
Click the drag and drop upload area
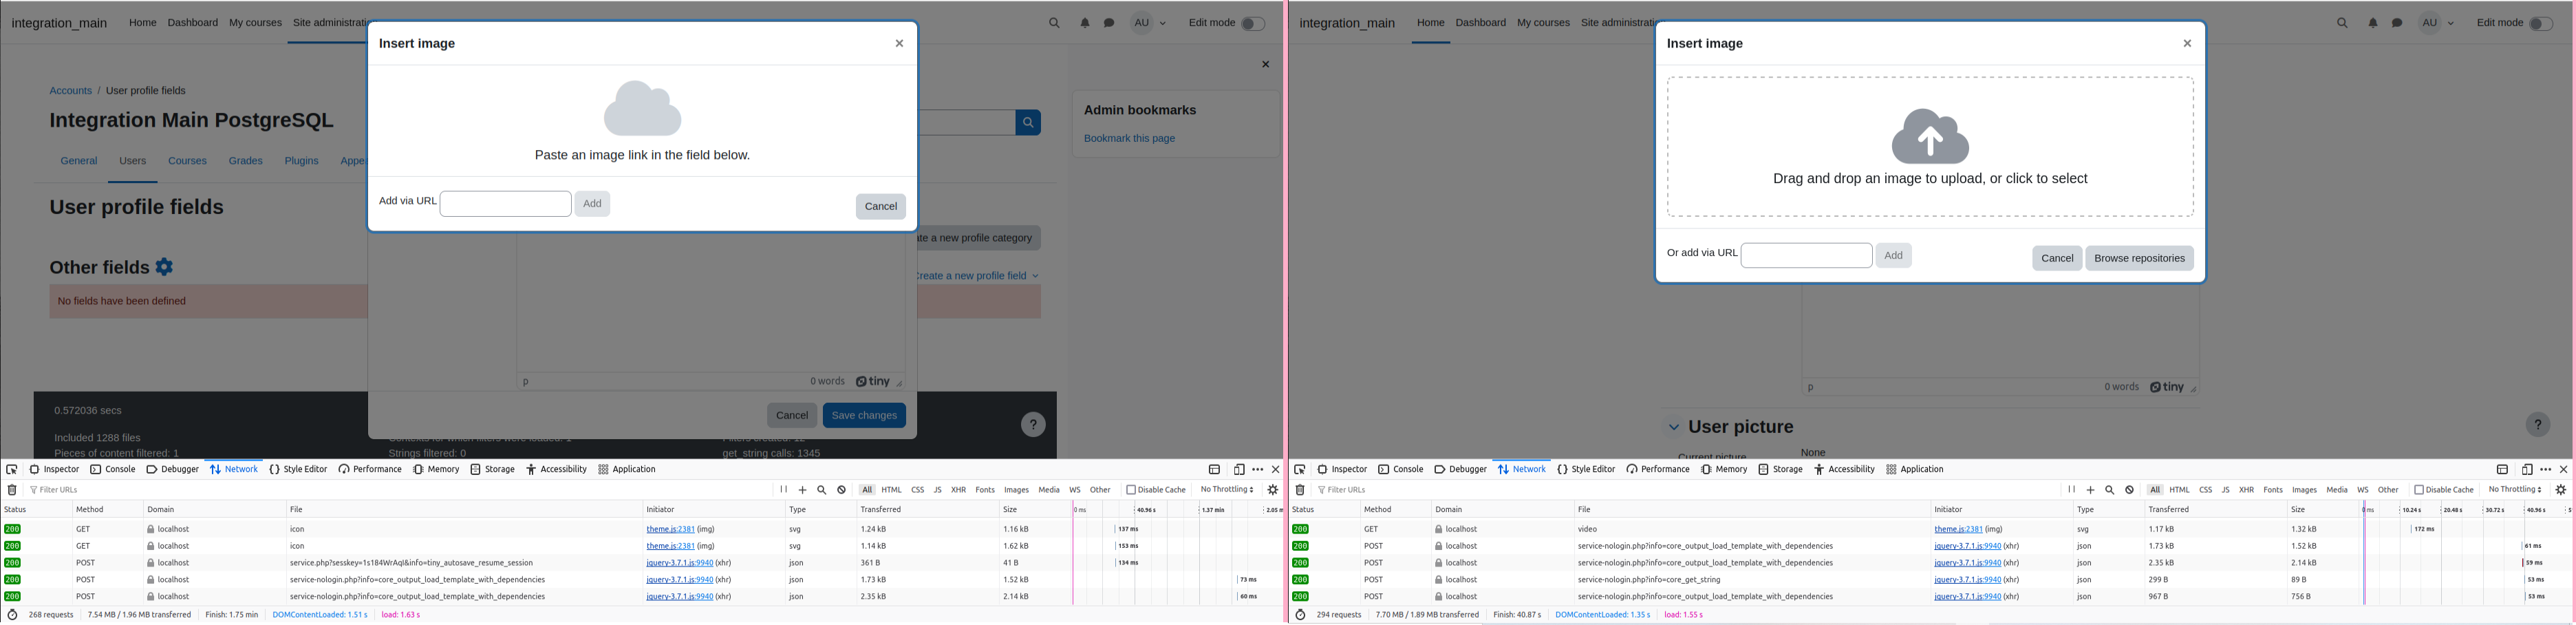point(1930,147)
